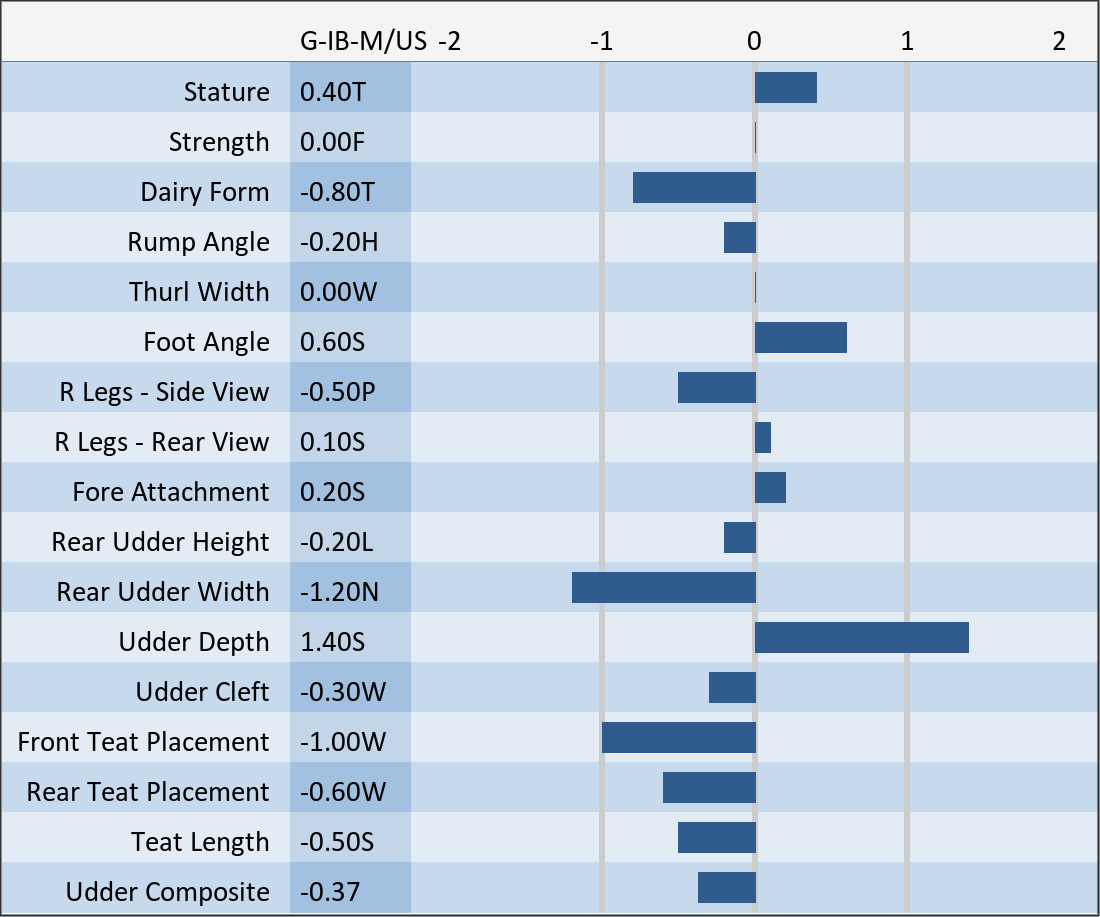1100x917 pixels.
Task: Click the axis label 2 in header
Action: [x=1059, y=41]
